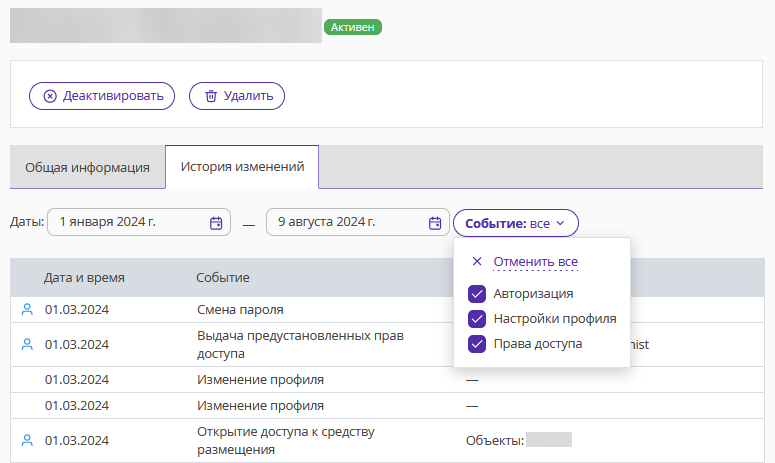This screenshot has height=463, width=775.
Task: Open the 9 августа 2024 г. date picker field
Action: (358, 222)
